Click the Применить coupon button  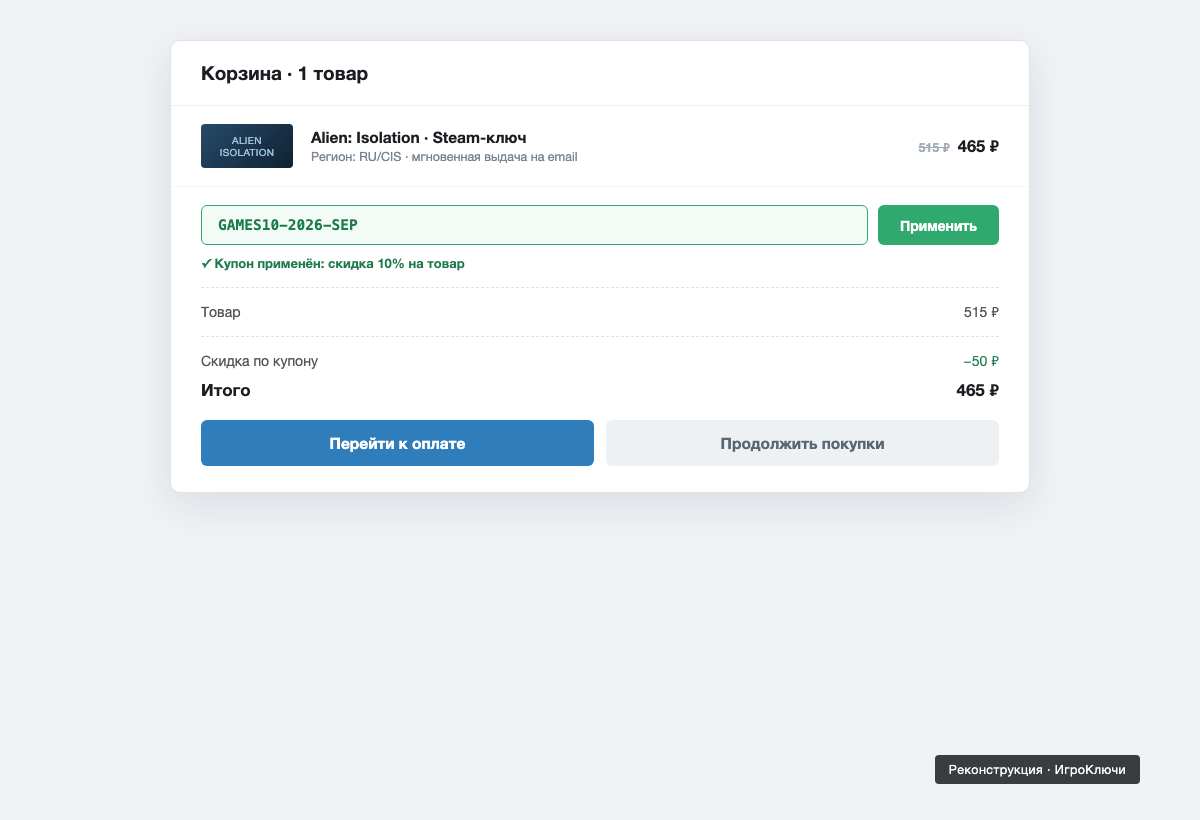click(938, 225)
